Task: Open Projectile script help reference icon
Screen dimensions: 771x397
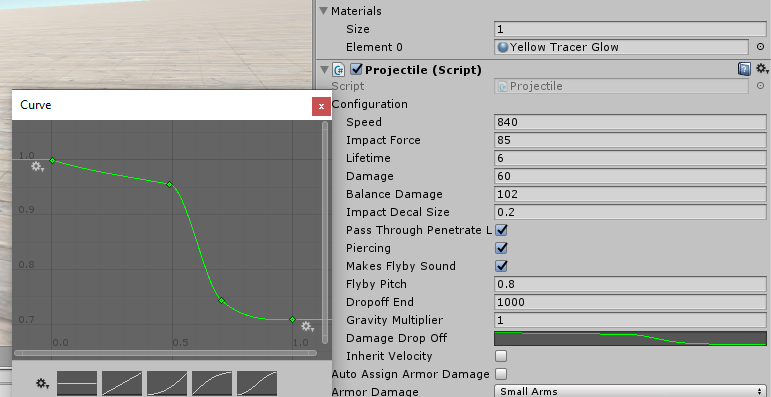Action: tap(744, 69)
